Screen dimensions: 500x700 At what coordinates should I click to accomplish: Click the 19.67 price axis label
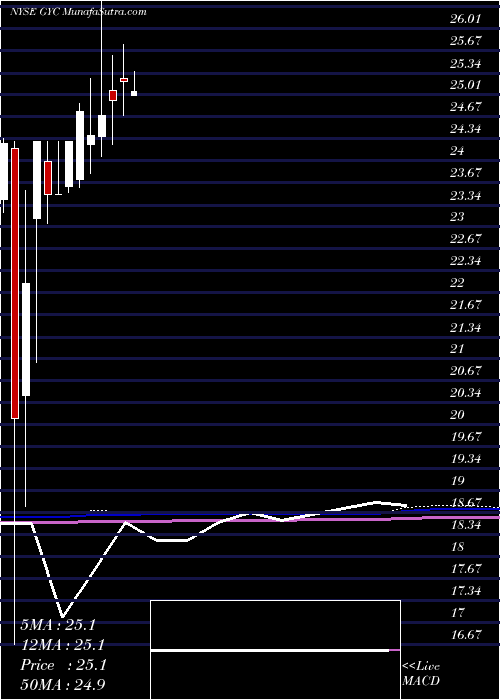pyautogui.click(x=466, y=437)
